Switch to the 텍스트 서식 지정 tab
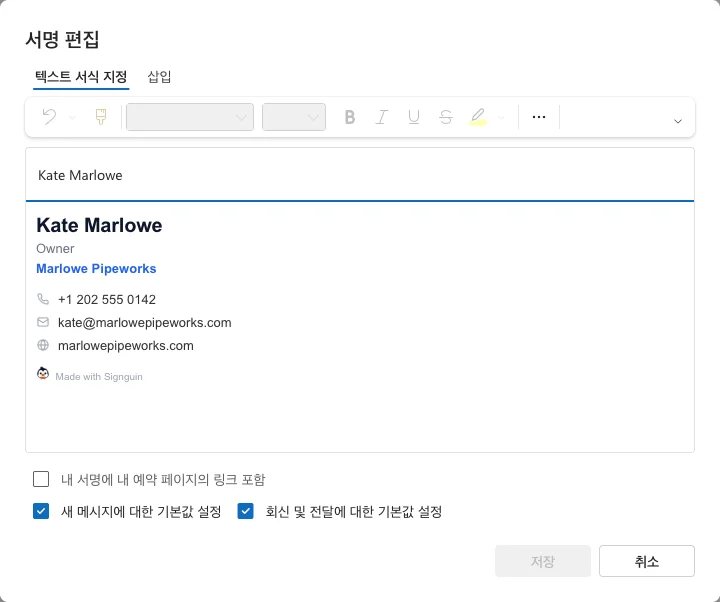The image size is (720, 602). tap(81, 76)
